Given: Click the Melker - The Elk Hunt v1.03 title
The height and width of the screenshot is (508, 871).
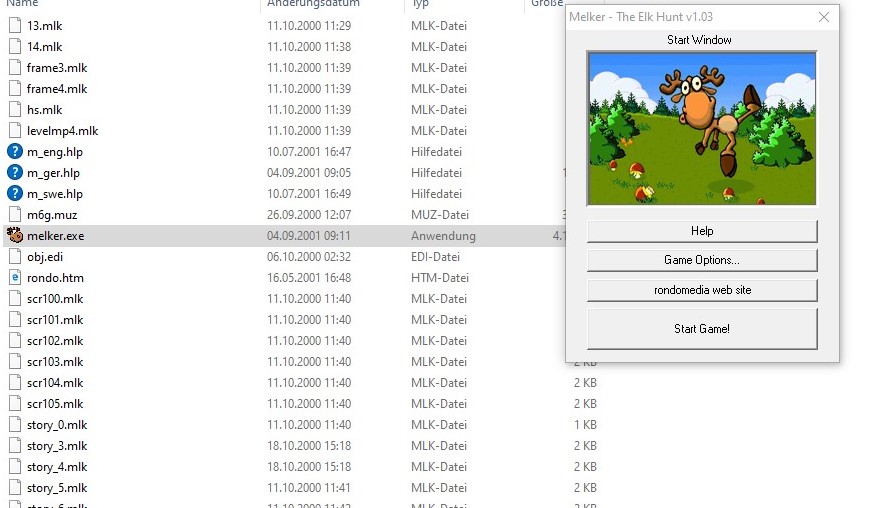Looking at the screenshot, I should (641, 17).
